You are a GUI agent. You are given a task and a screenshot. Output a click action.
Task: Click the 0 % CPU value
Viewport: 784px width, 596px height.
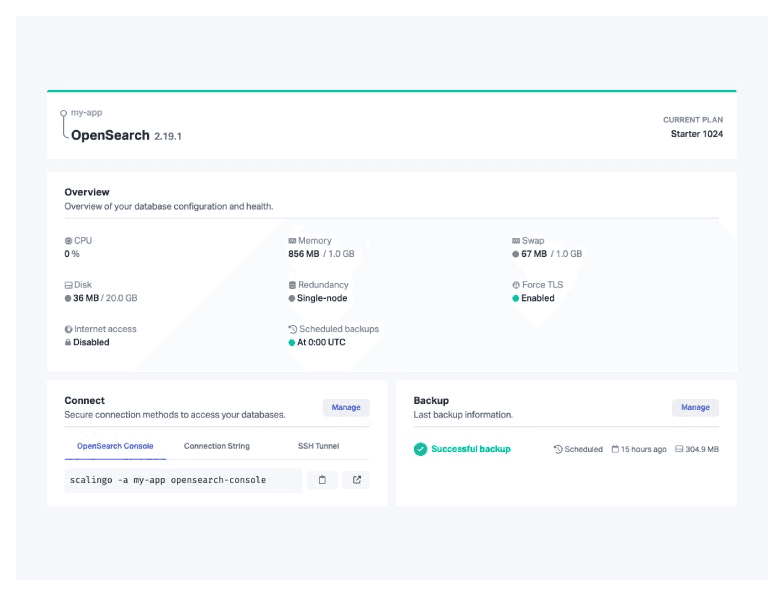(x=72, y=254)
